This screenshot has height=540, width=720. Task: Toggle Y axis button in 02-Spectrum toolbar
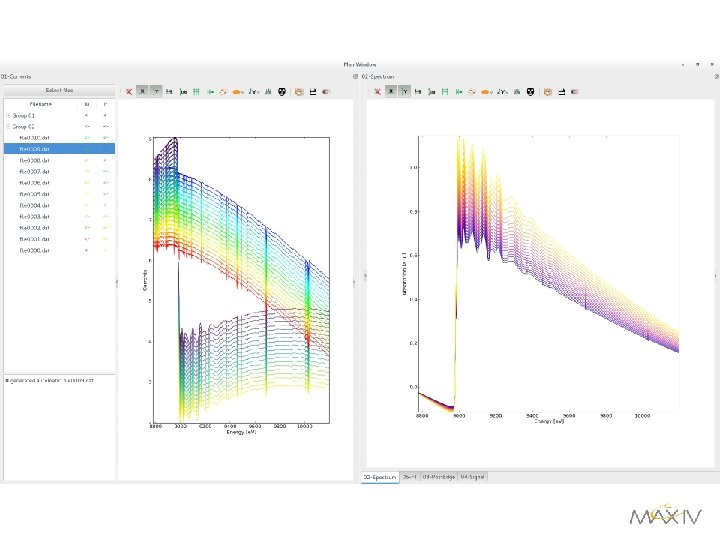[x=405, y=92]
